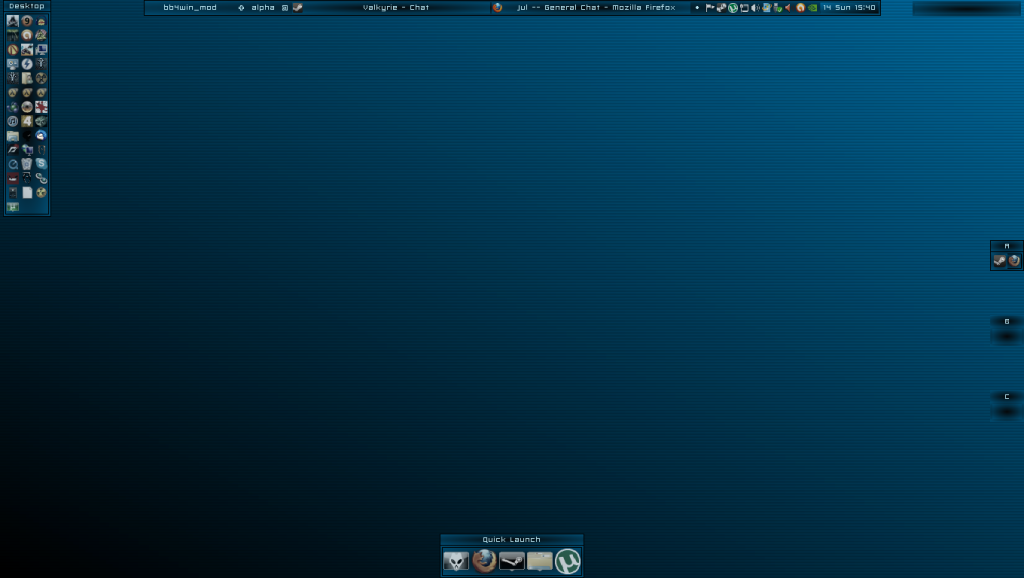Click the NVIDIA icon in system tray

pyautogui.click(x=812, y=8)
